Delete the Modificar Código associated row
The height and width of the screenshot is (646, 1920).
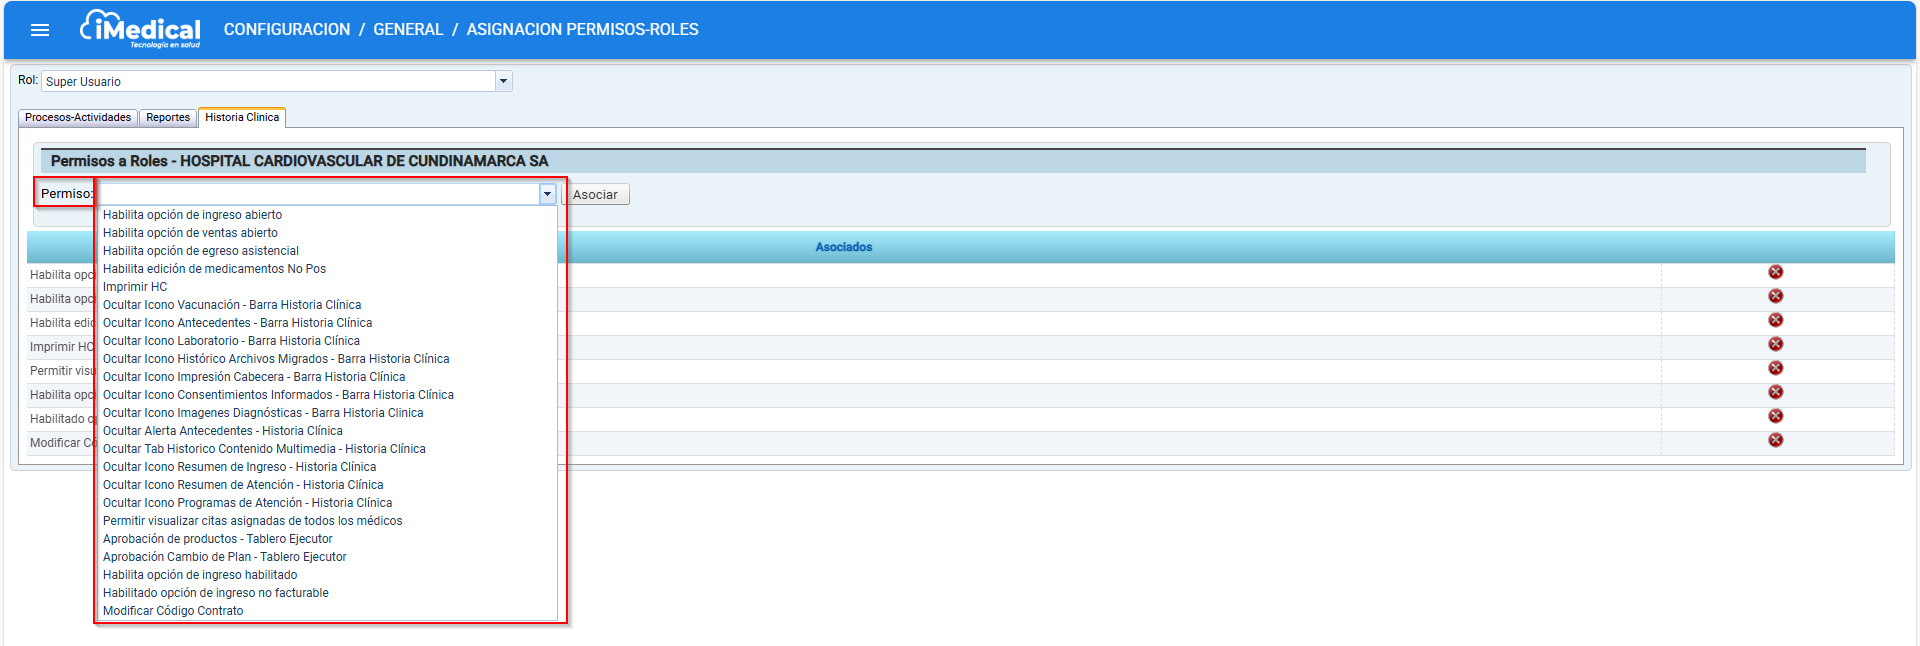(1775, 440)
